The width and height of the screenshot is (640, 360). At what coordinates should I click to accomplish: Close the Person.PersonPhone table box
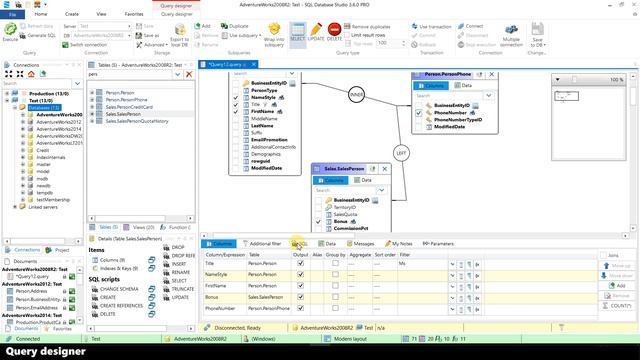[x=491, y=74]
